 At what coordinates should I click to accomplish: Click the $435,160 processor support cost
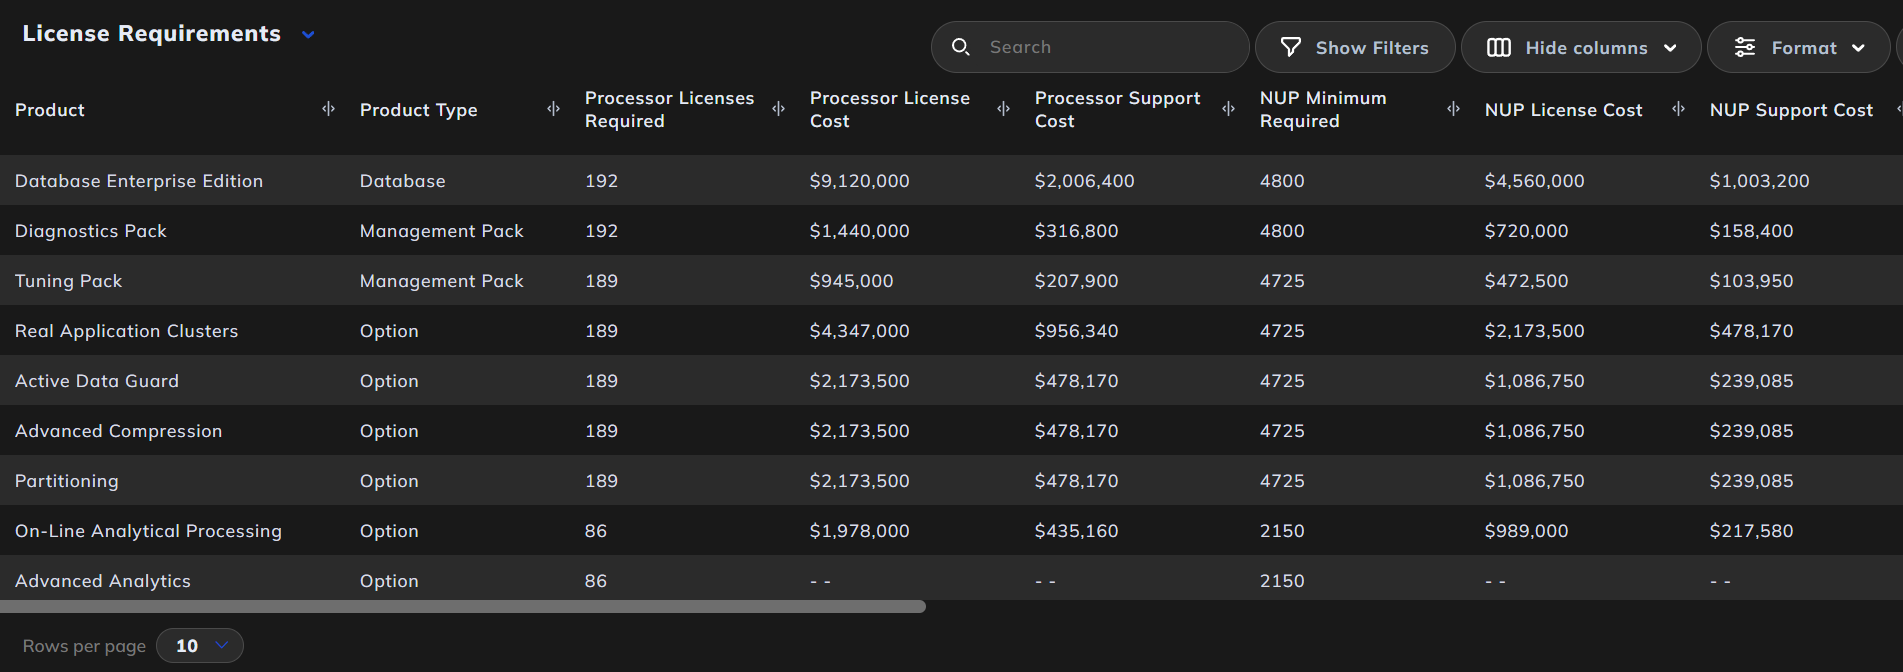tap(1077, 531)
